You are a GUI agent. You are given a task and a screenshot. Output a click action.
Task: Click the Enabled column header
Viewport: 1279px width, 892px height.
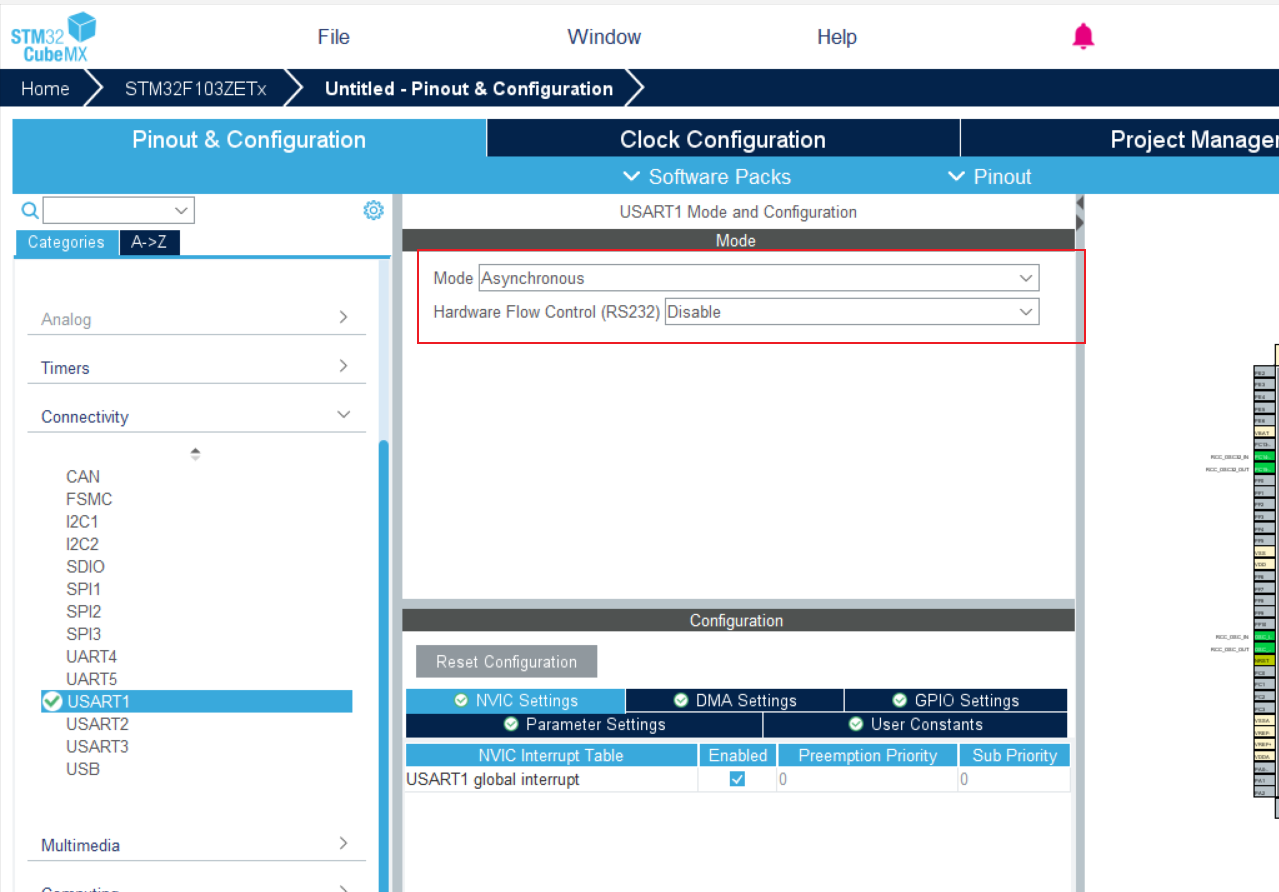[737, 755]
